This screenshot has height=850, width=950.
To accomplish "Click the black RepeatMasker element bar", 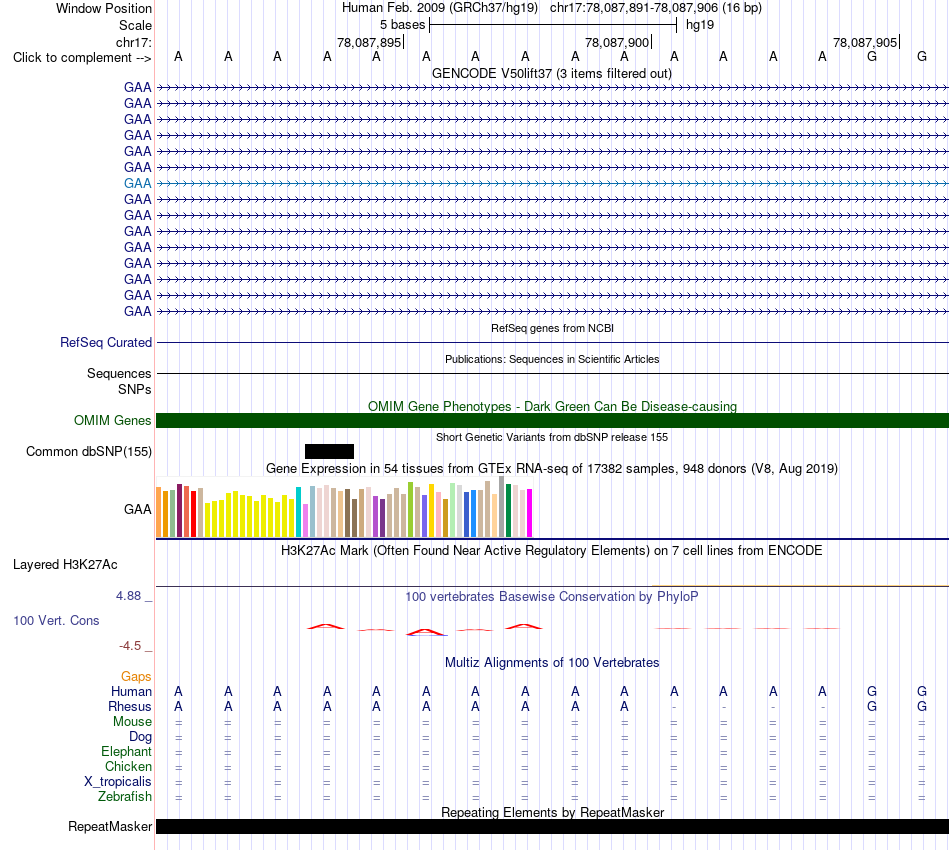I will [552, 826].
